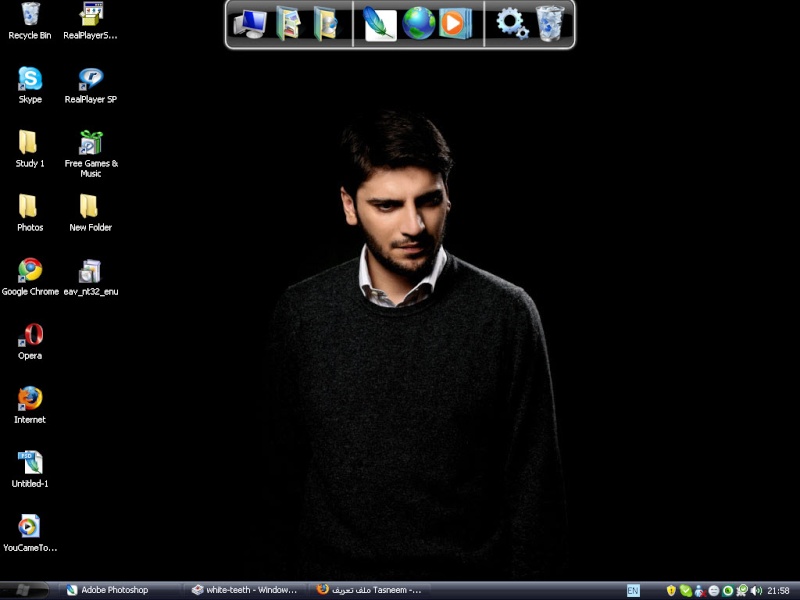800x600 pixels.
Task: Switch to the Tasneem Firefox taskbar window
Action: tap(370, 590)
